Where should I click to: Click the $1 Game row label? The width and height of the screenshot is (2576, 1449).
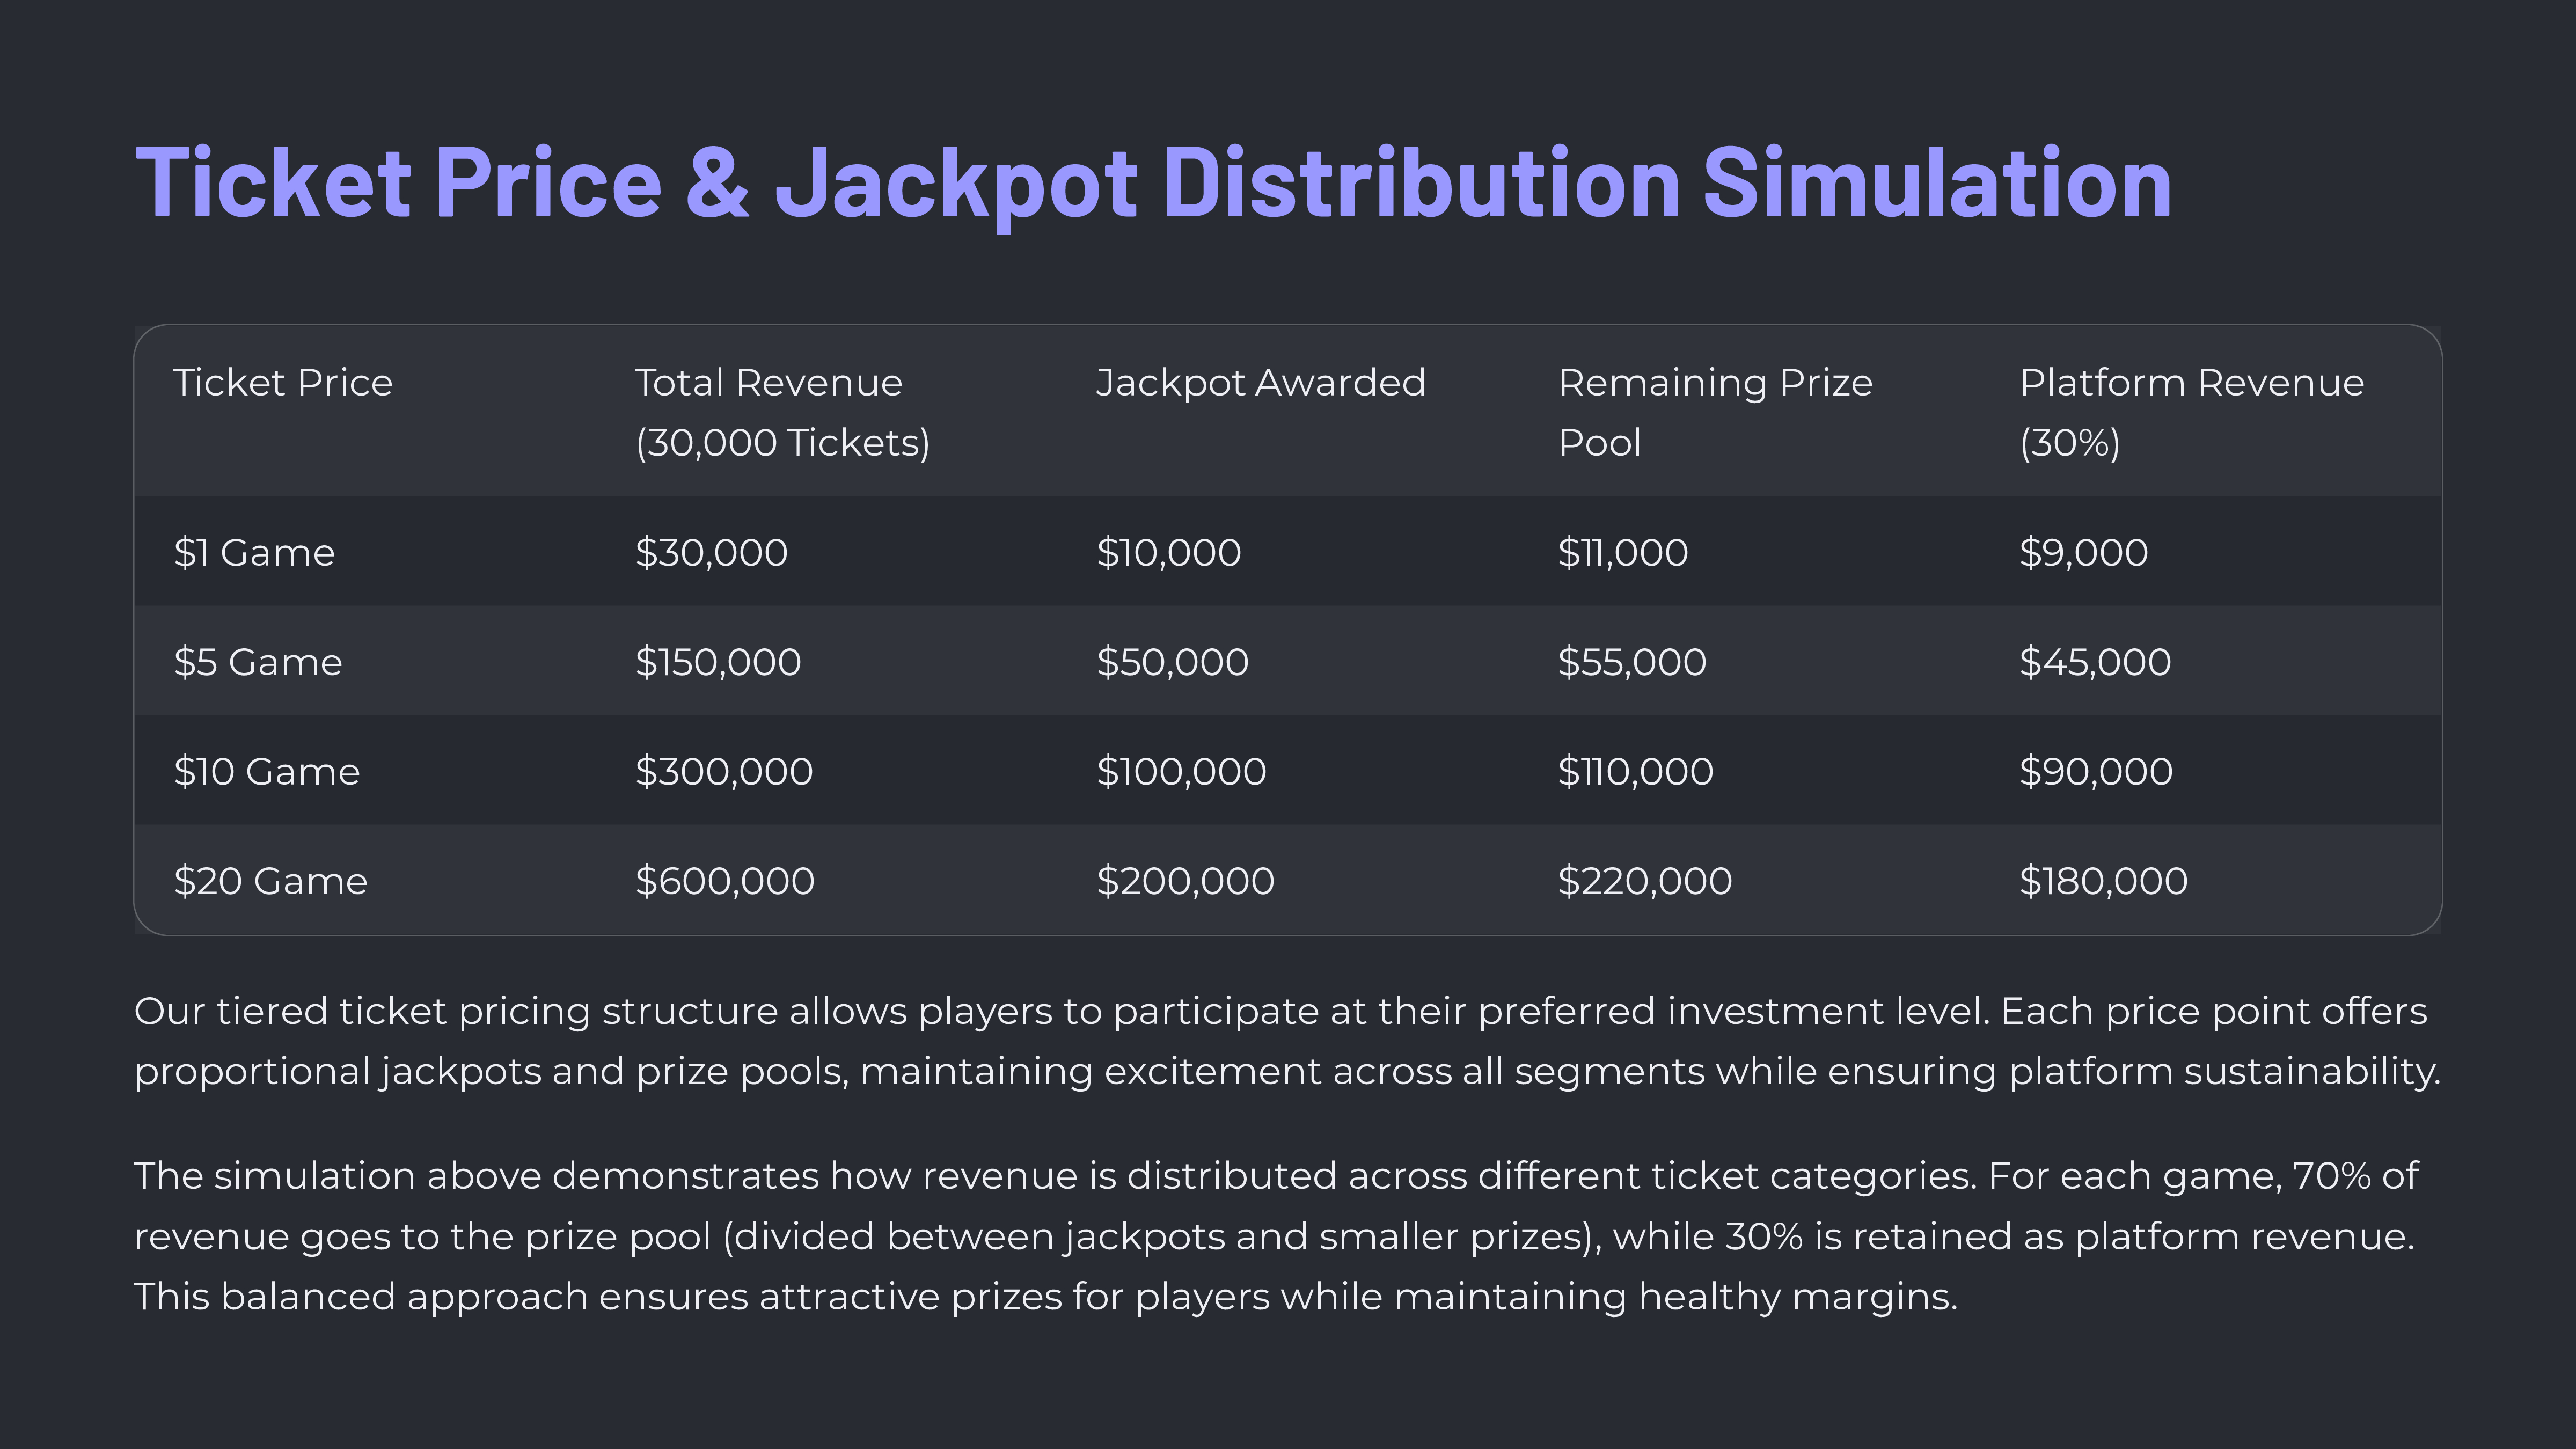(x=254, y=552)
